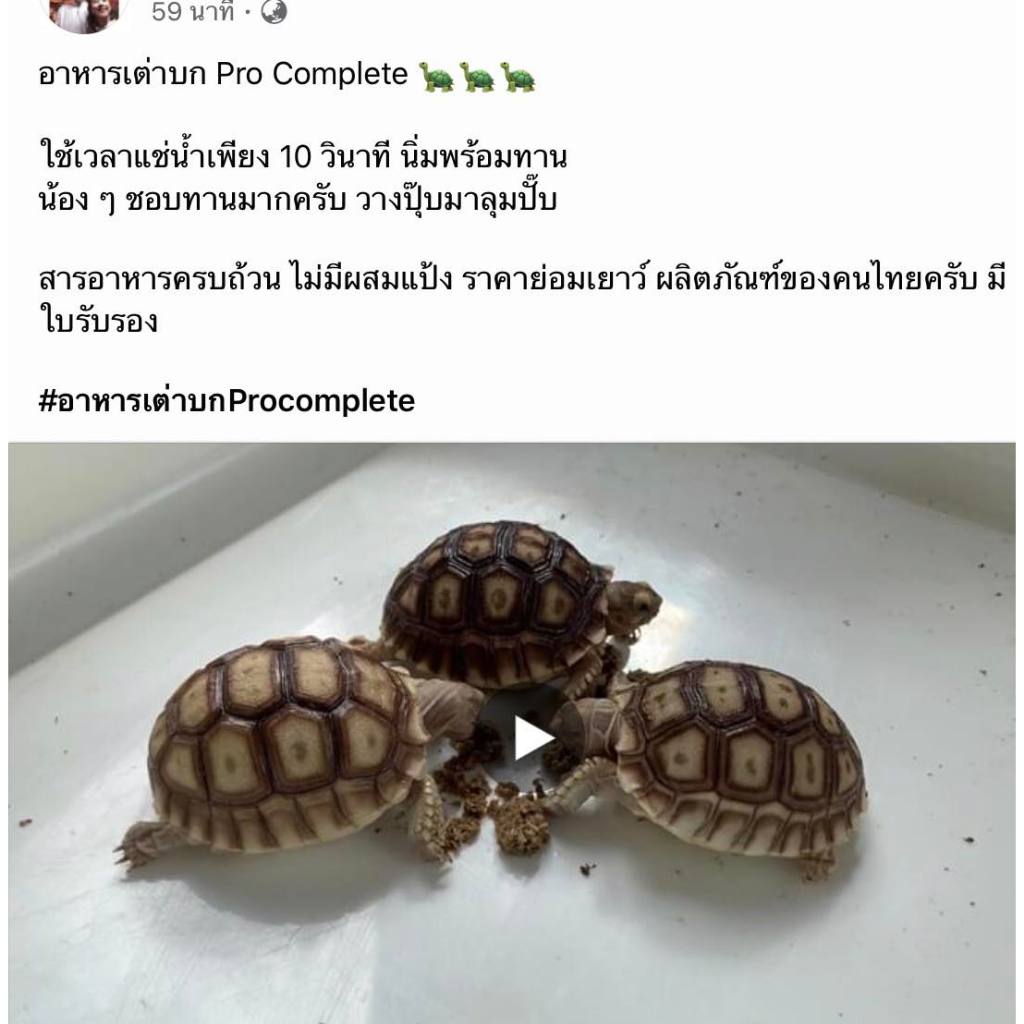Click the สารอาหารครบถ้วน paragraph start
Viewport: 1024px width, 1024px height.
point(161,279)
